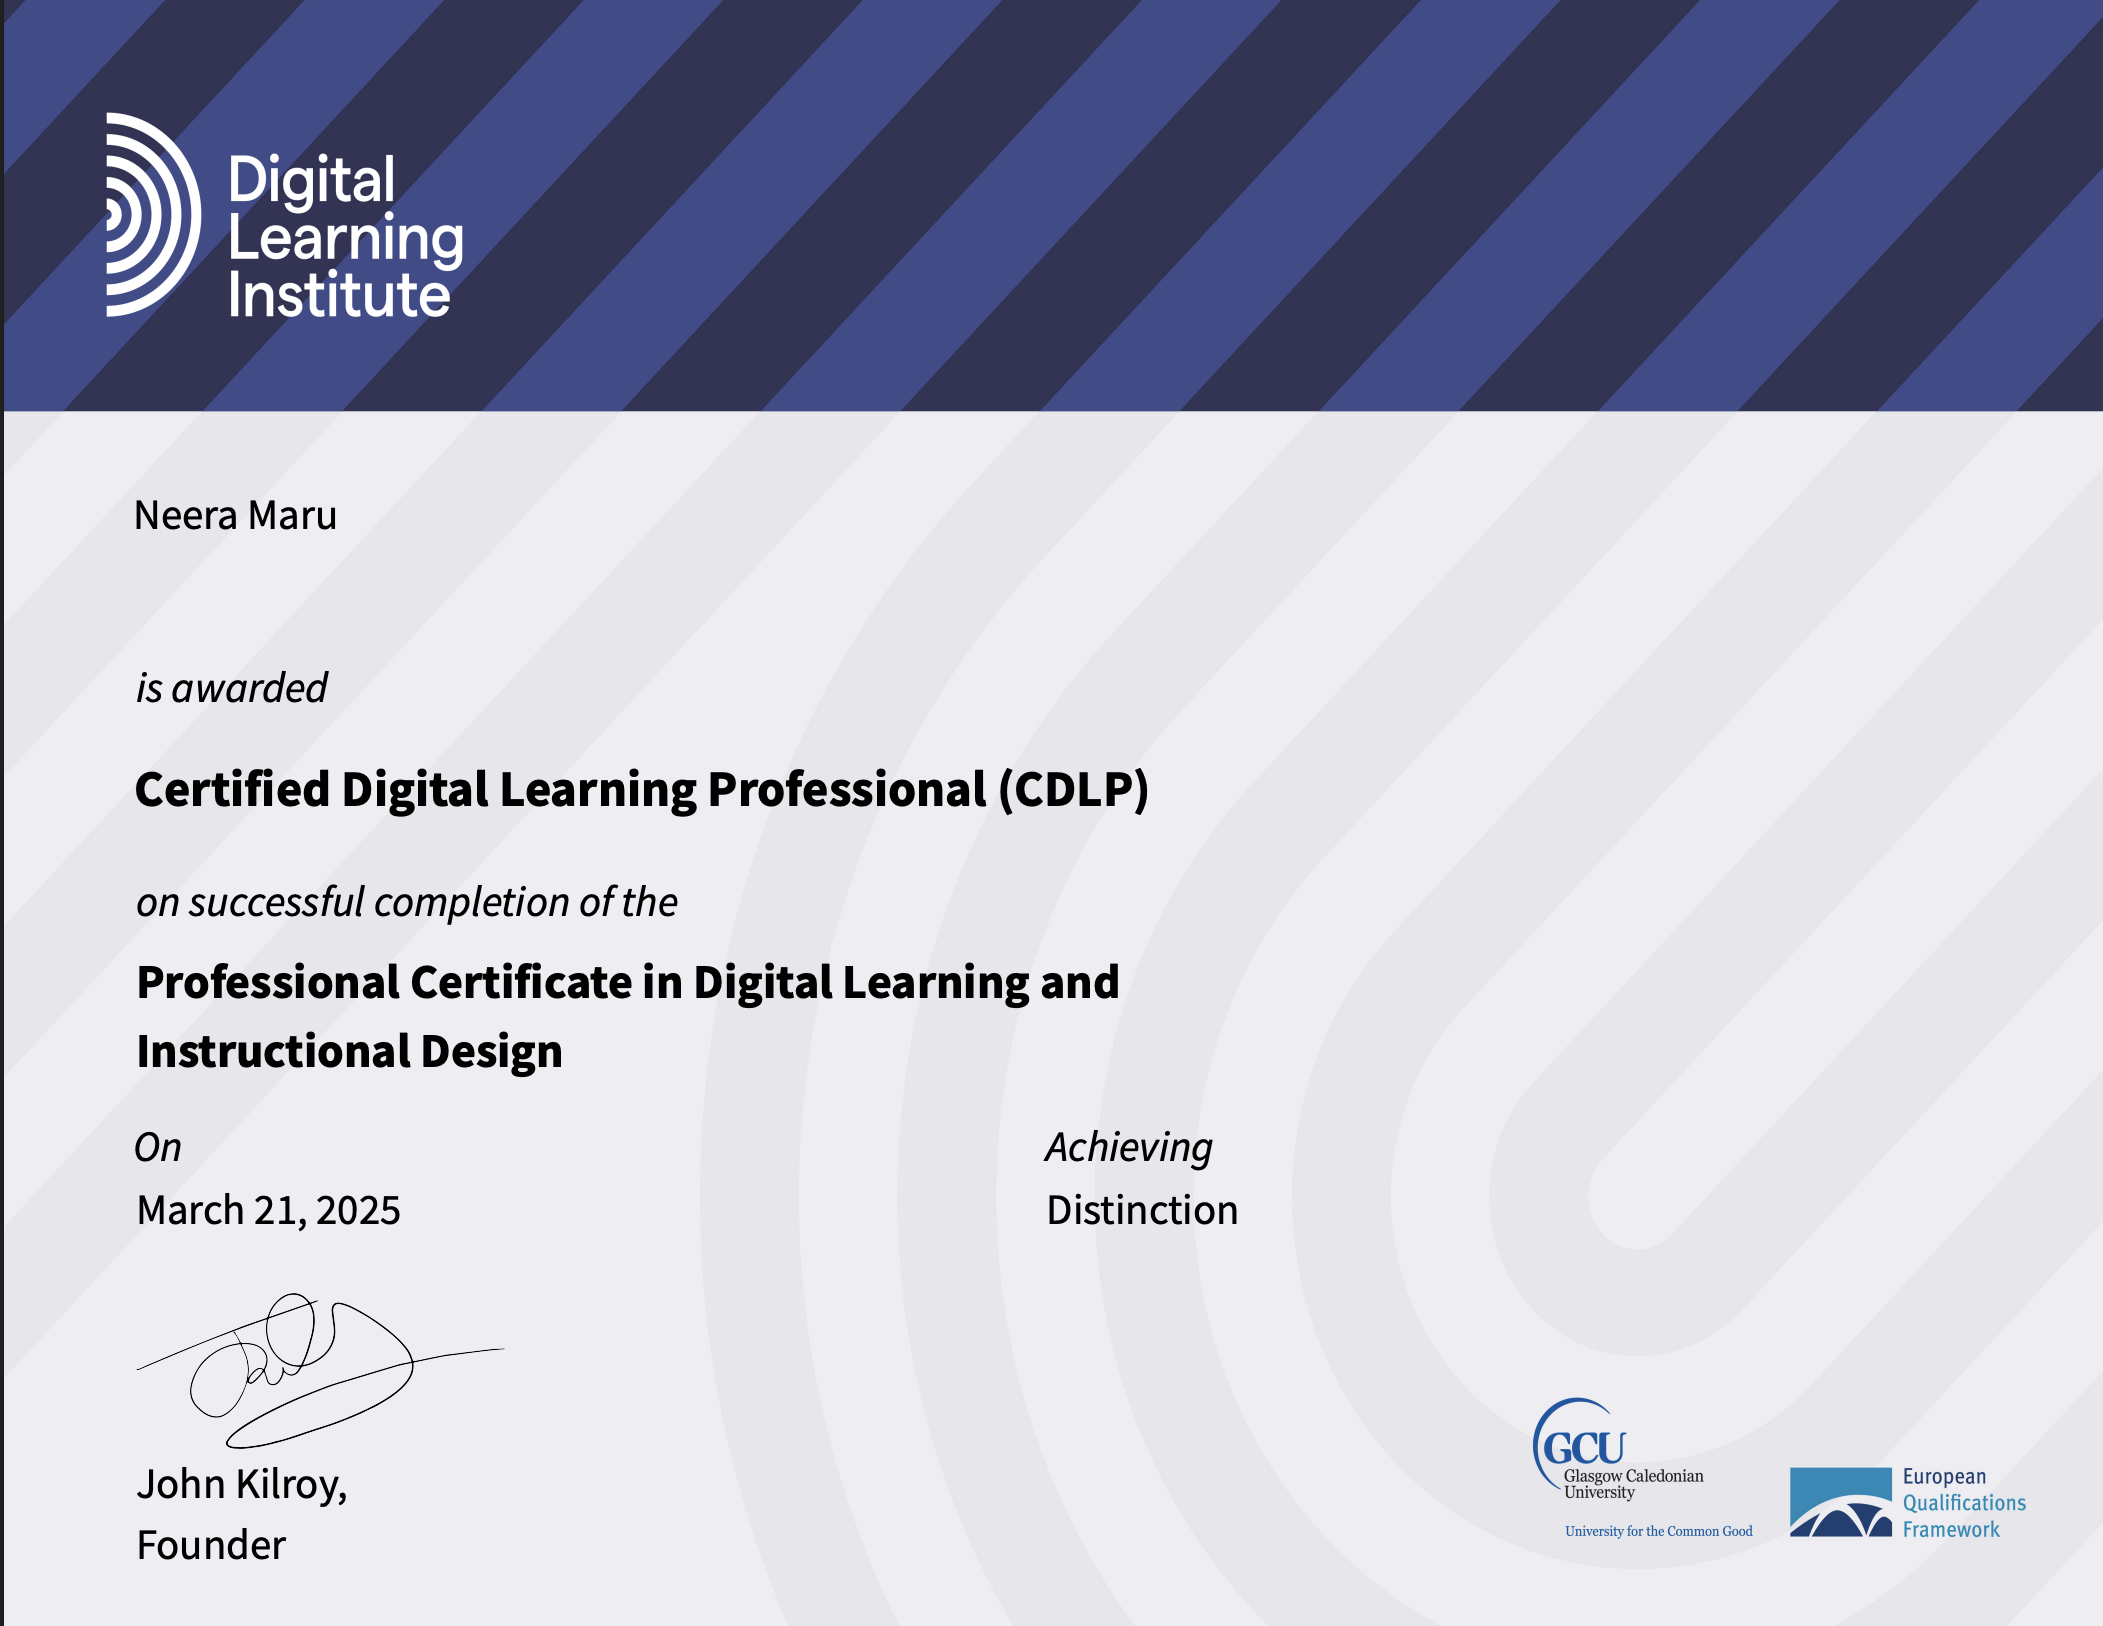Screen dimensions: 2103x1626
Task: Click the Professional Certificate in Digital Learning heading
Action: 627,982
